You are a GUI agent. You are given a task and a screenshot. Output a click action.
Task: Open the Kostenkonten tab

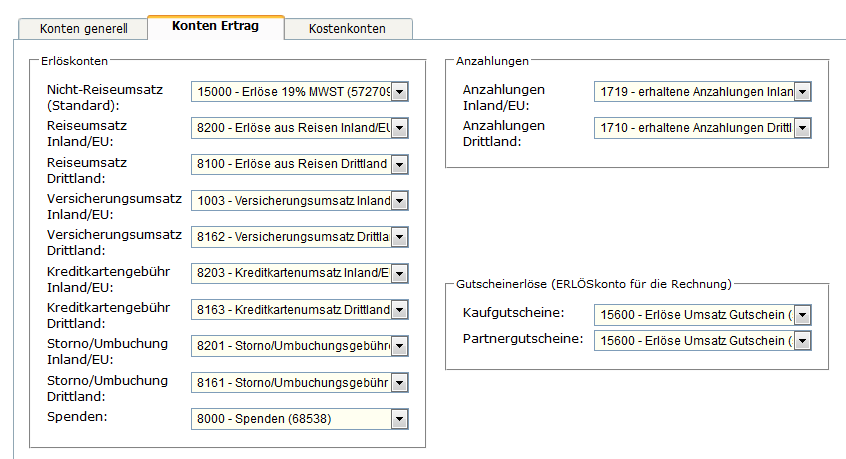[x=347, y=29]
